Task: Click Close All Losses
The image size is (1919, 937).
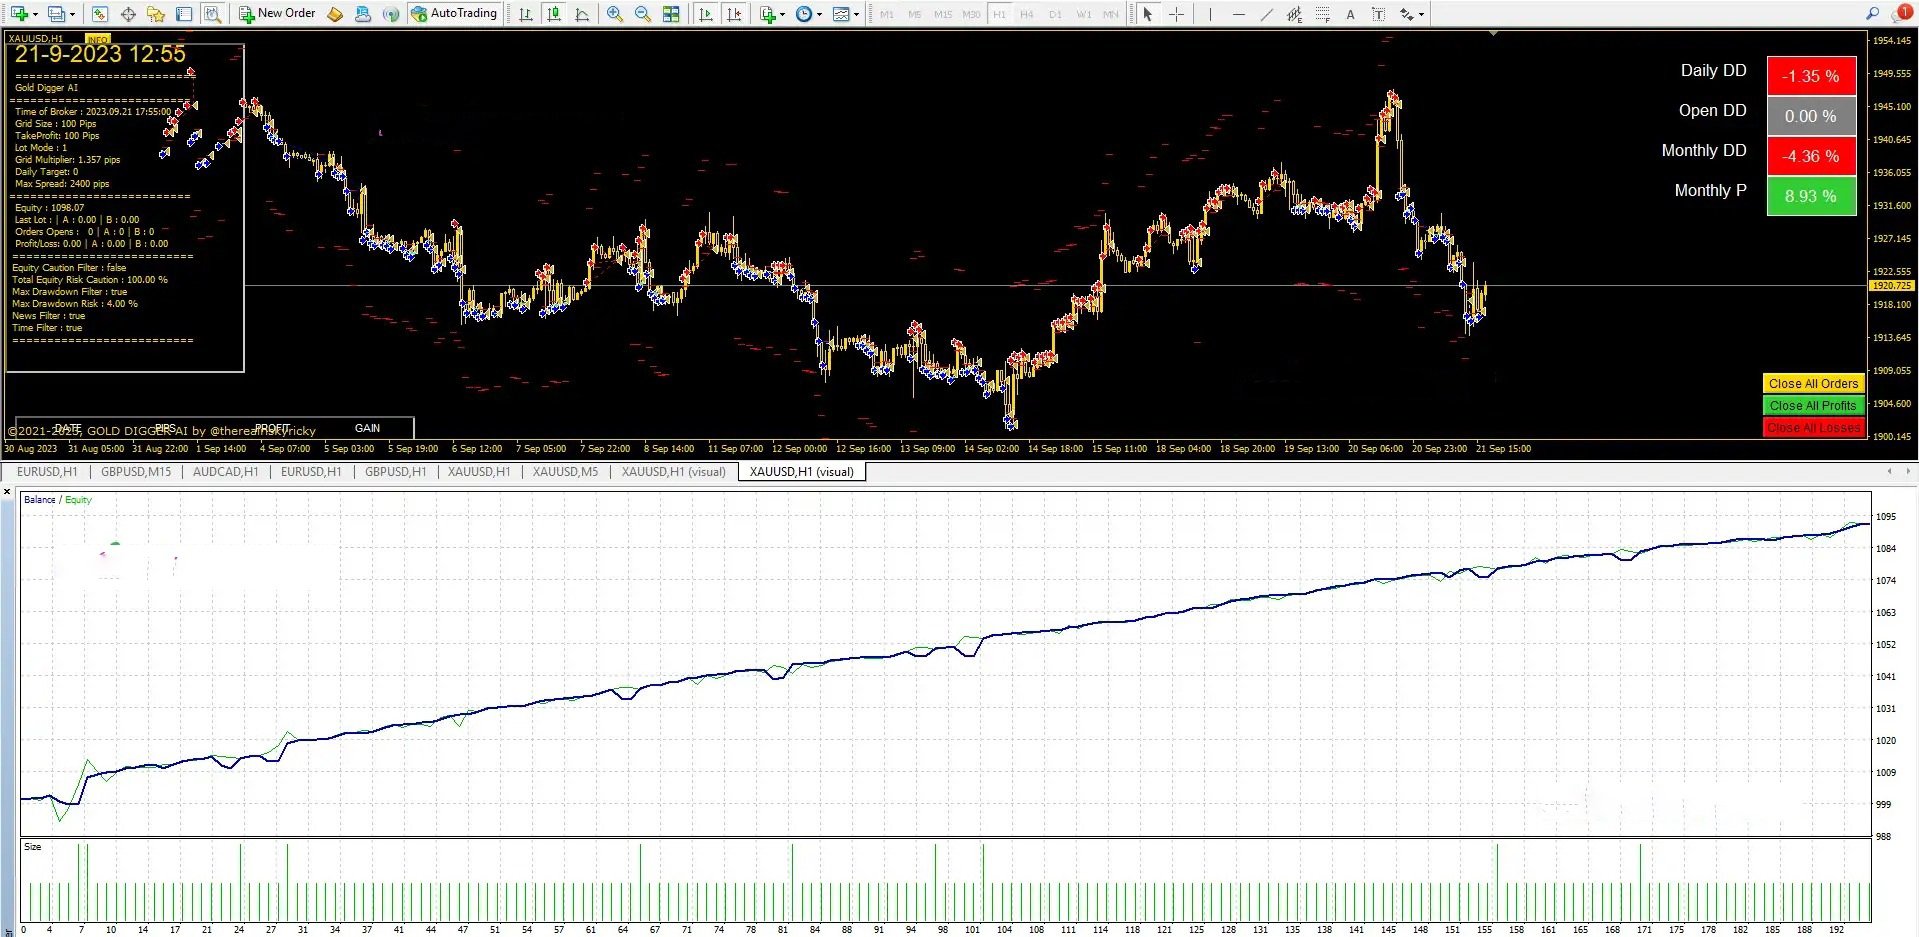Action: point(1813,428)
